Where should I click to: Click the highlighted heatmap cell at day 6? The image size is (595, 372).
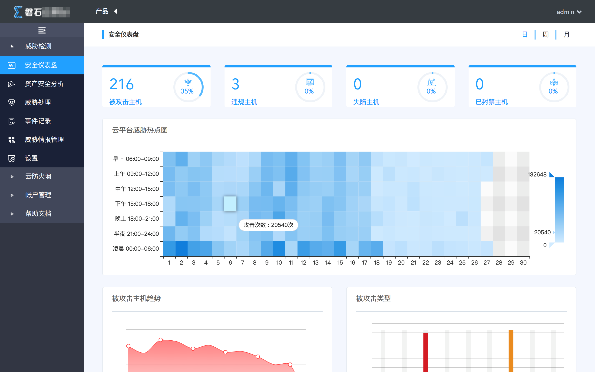click(230, 203)
